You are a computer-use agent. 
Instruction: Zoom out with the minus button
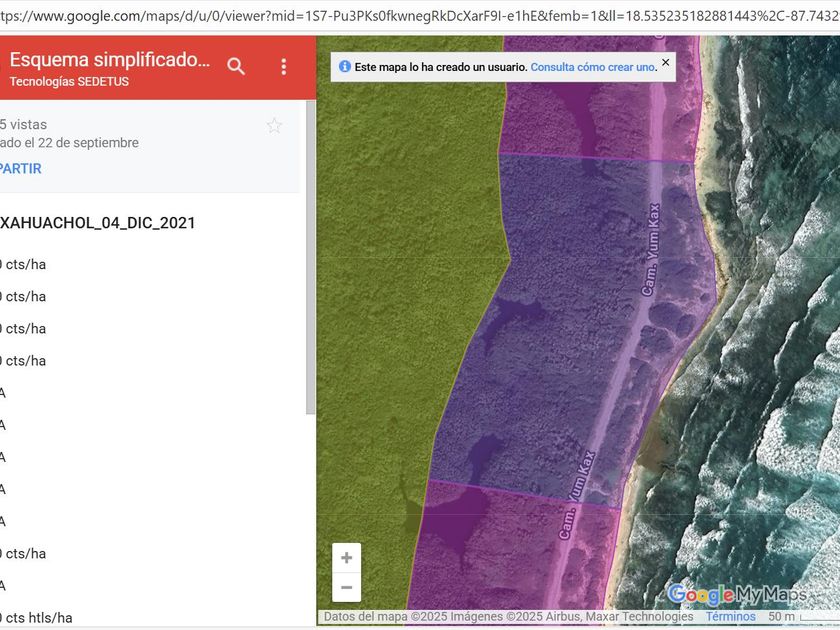click(346, 587)
